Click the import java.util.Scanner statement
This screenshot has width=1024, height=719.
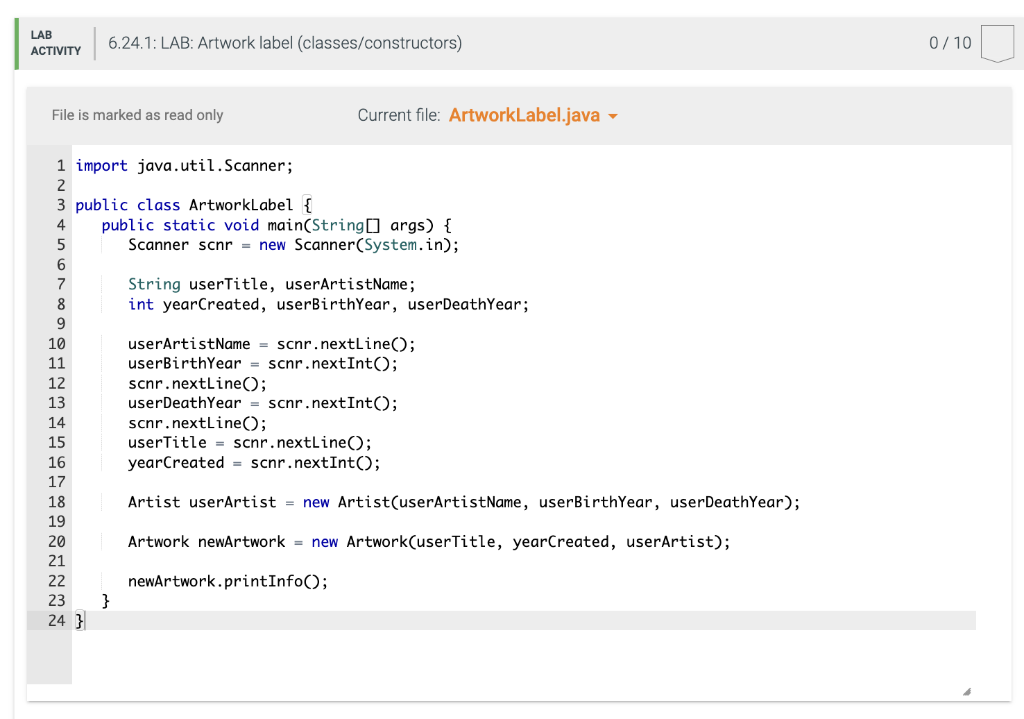[183, 165]
